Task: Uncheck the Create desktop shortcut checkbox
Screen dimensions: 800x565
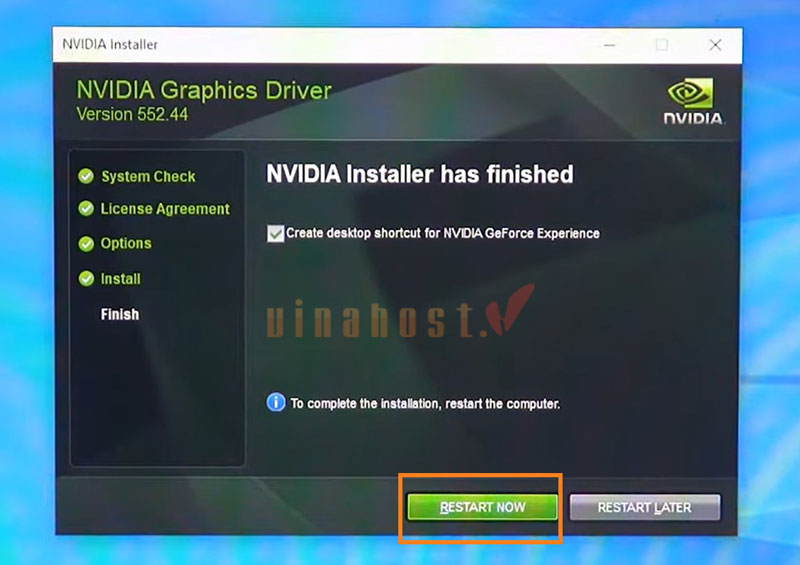Action: click(276, 234)
